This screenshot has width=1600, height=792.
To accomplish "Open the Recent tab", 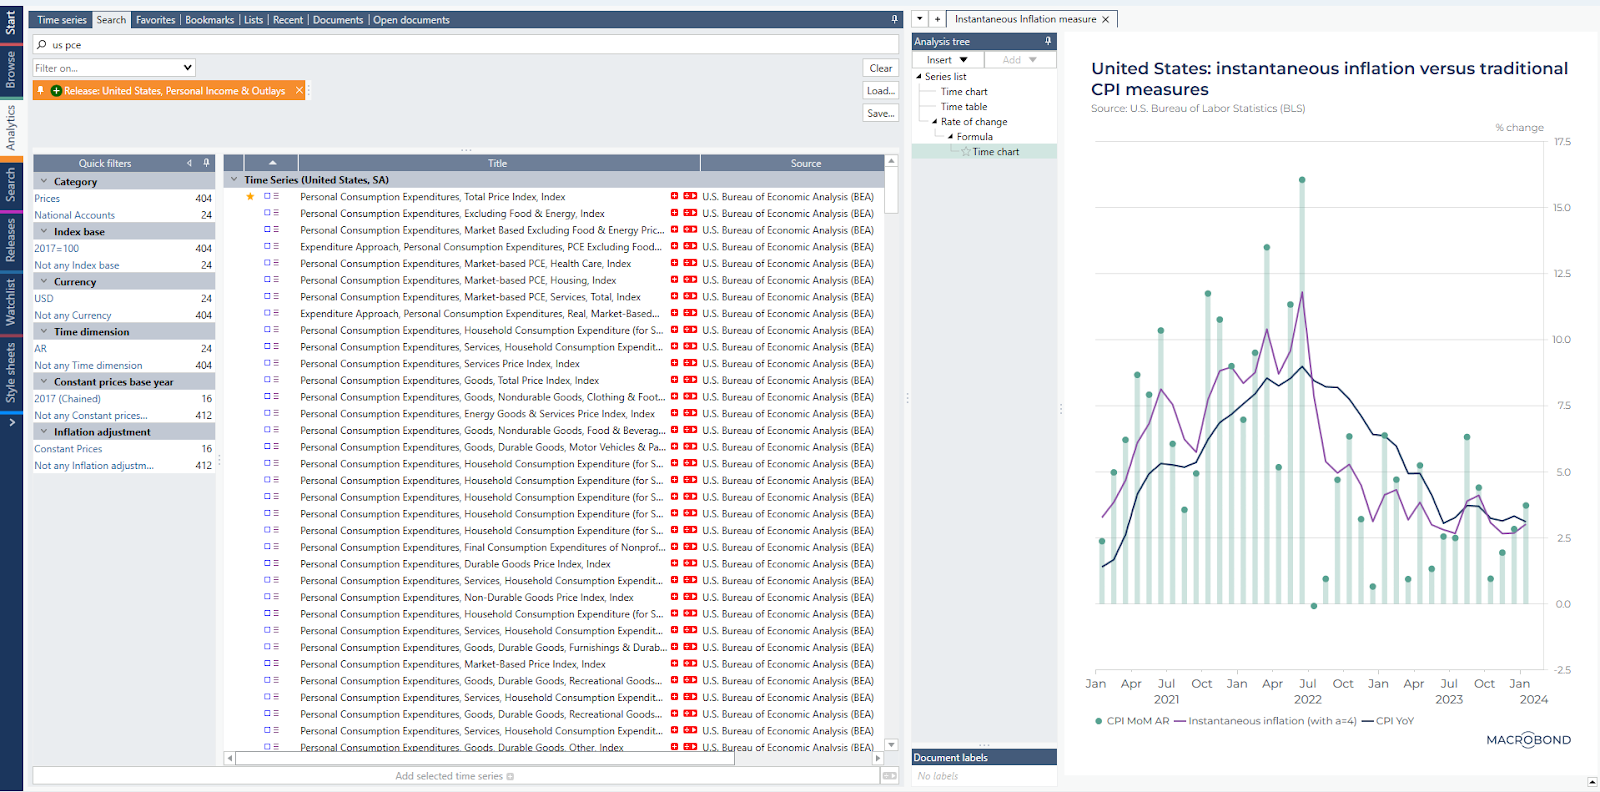I will (288, 20).
